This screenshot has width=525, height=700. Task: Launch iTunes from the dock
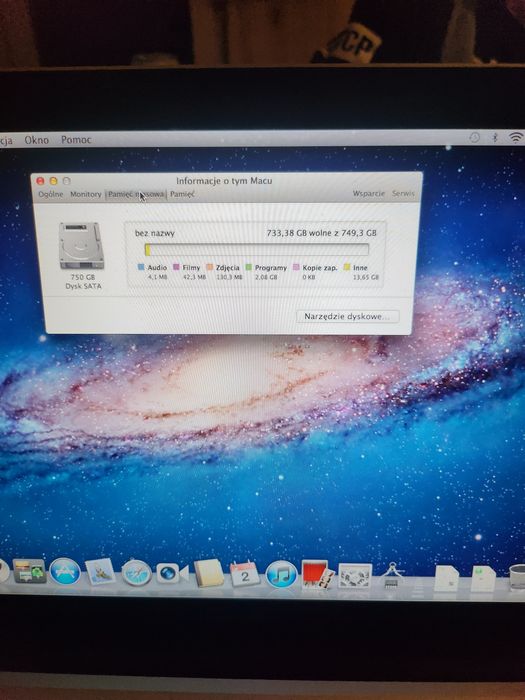click(281, 574)
